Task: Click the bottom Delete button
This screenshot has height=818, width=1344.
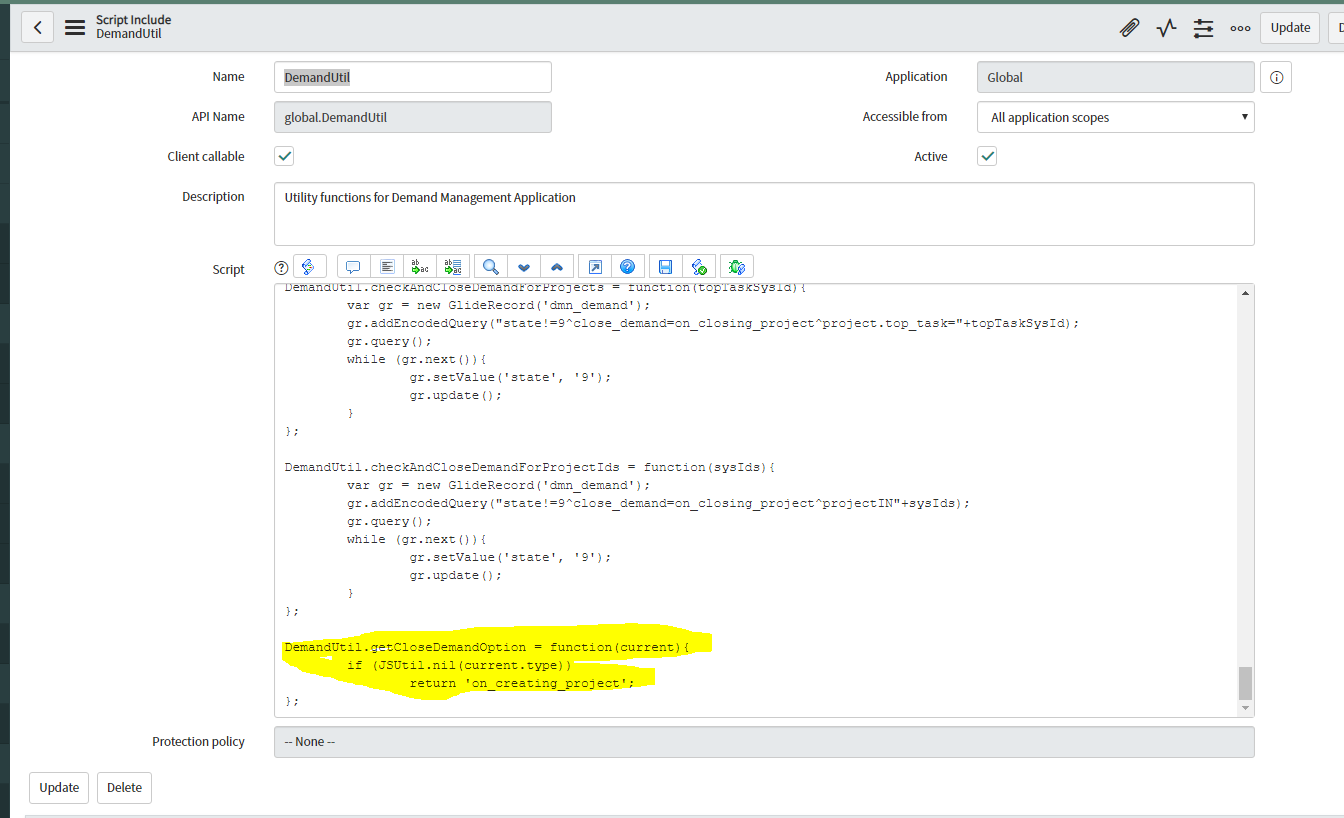Action: click(x=124, y=787)
